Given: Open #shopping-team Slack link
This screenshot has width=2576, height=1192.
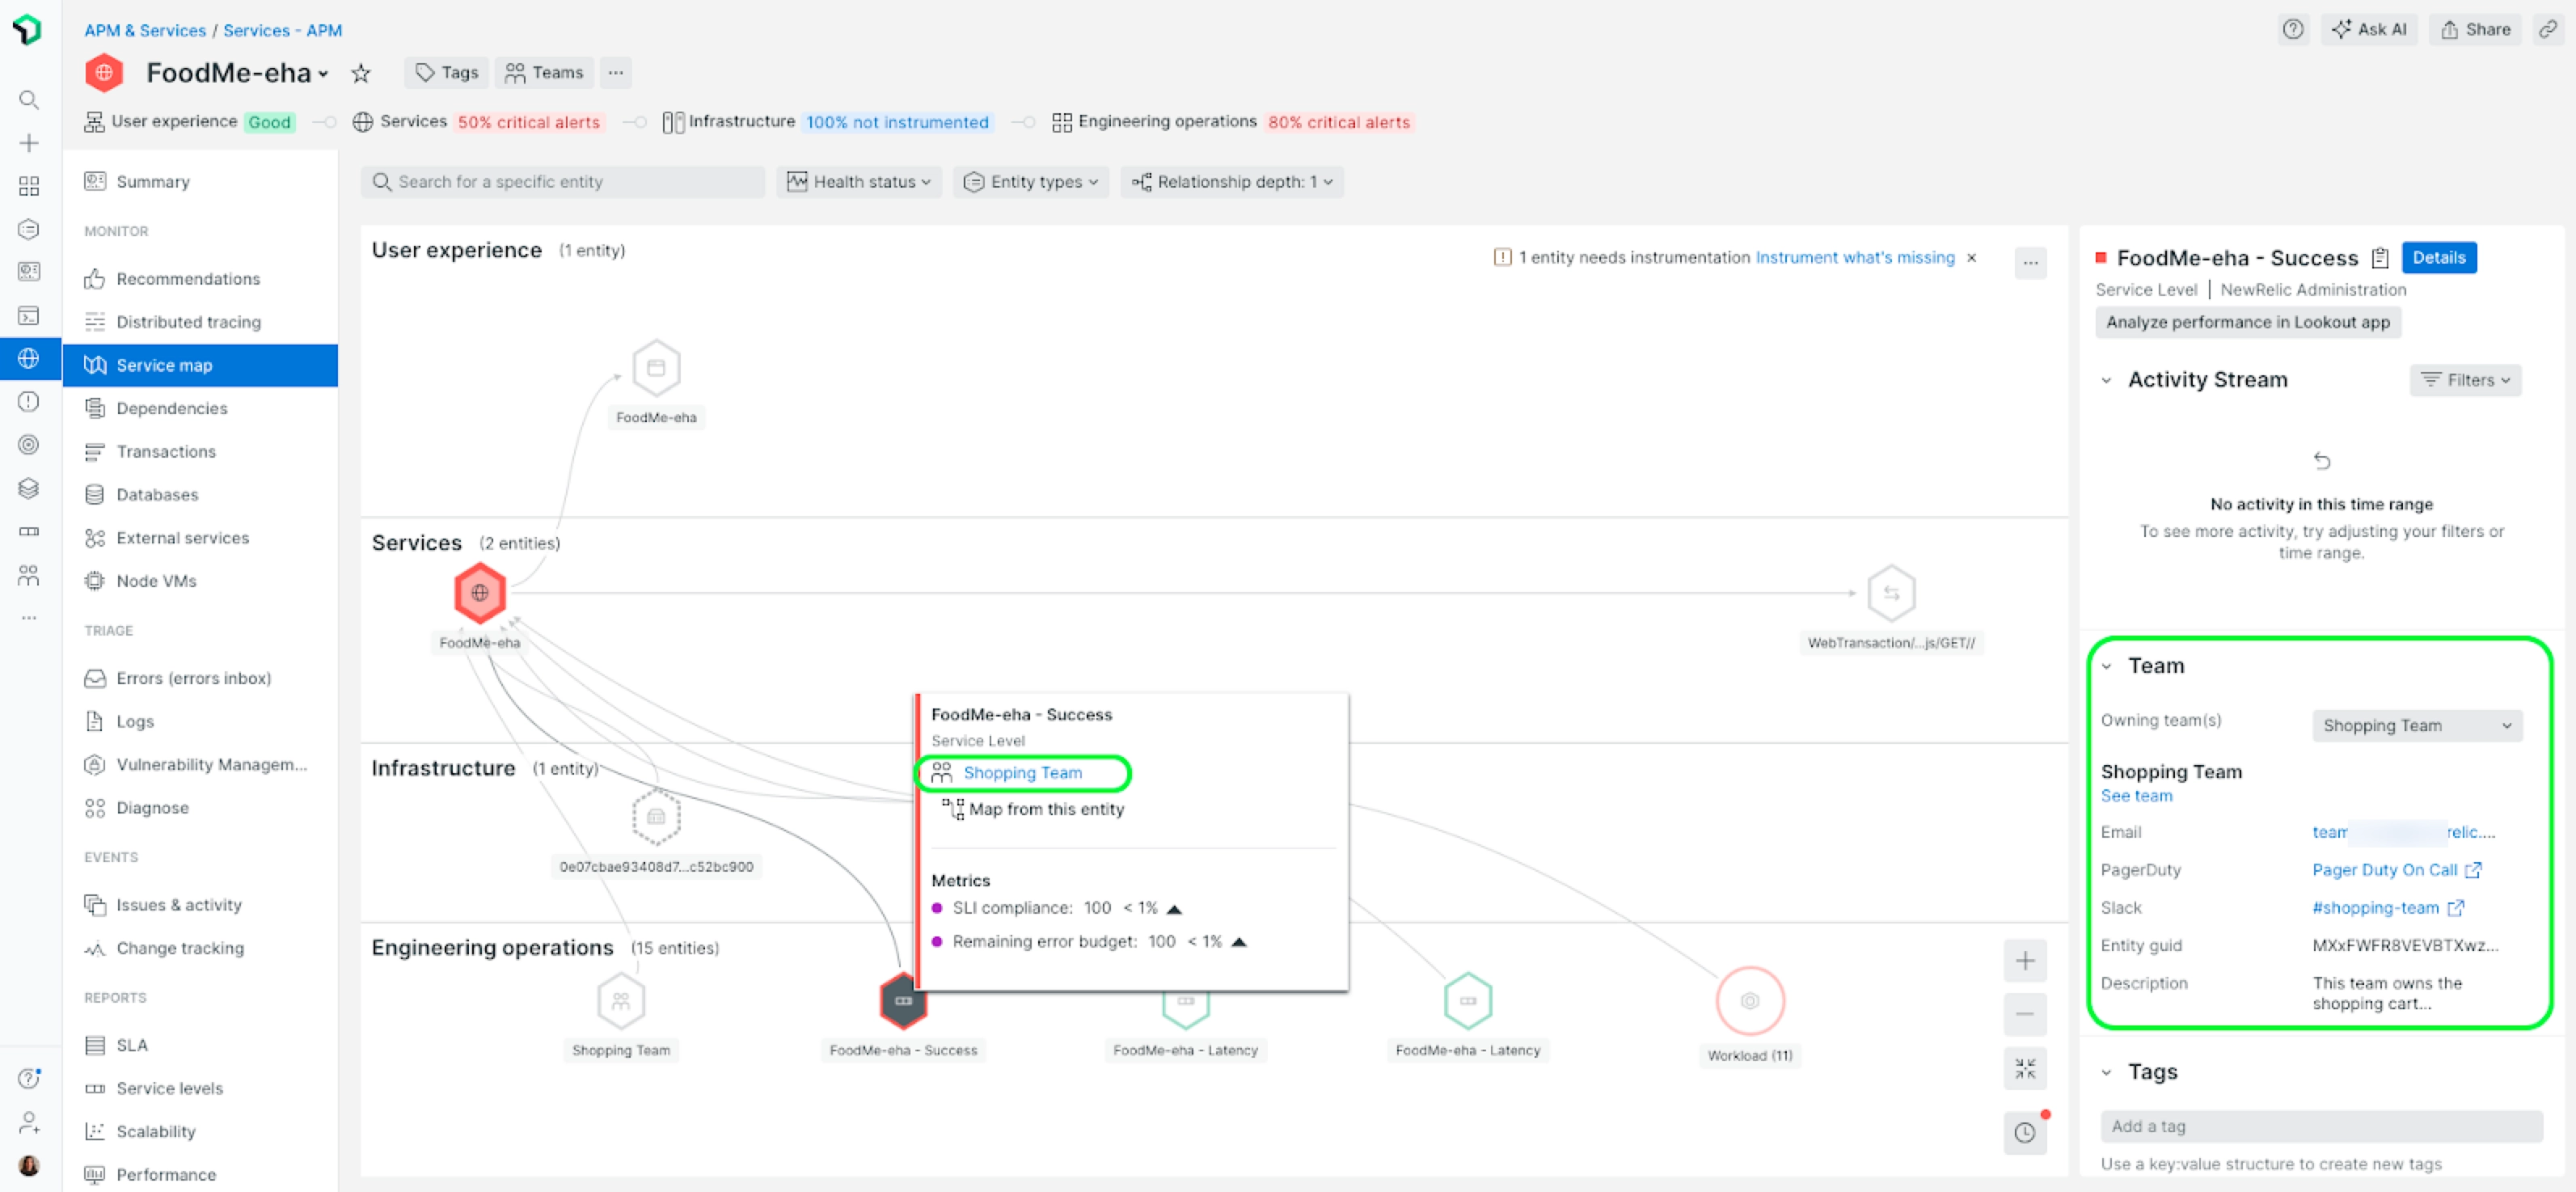Looking at the screenshot, I should click(2387, 908).
